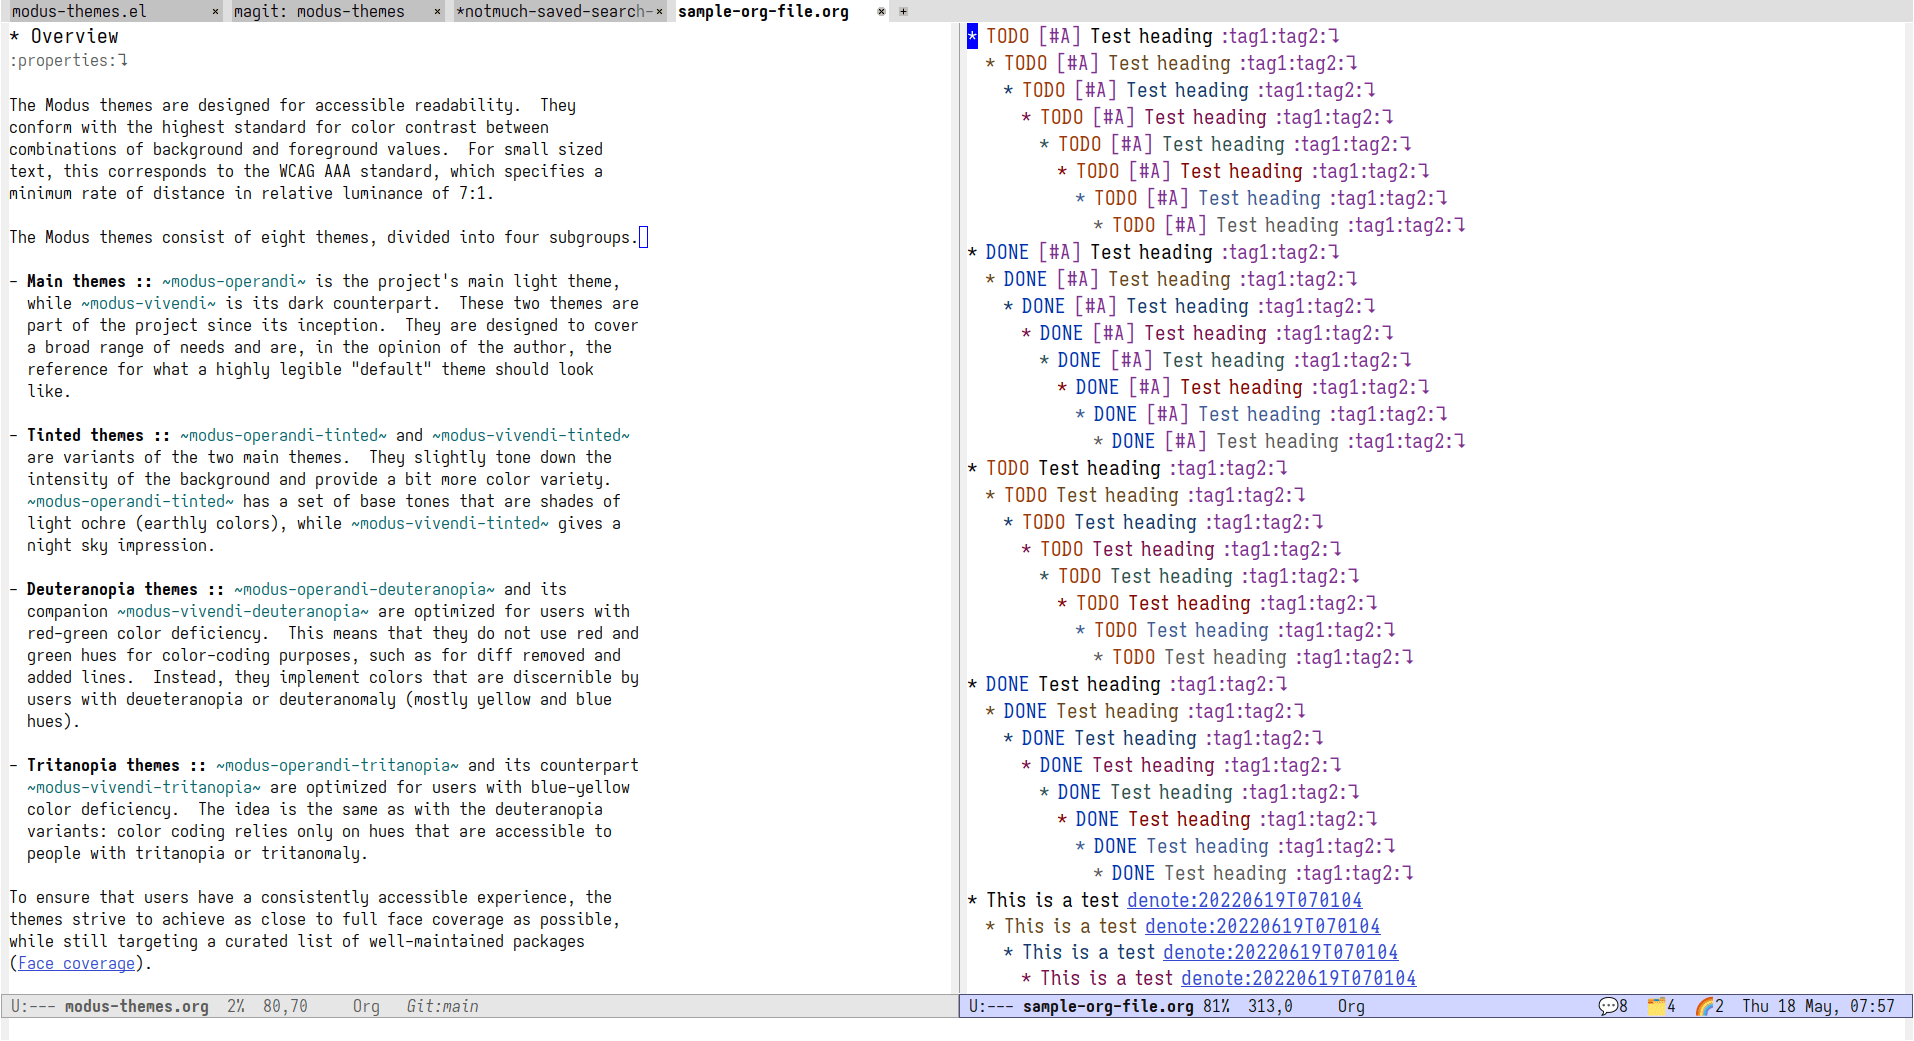Click the Org major mode in right mode line

click(1351, 1006)
